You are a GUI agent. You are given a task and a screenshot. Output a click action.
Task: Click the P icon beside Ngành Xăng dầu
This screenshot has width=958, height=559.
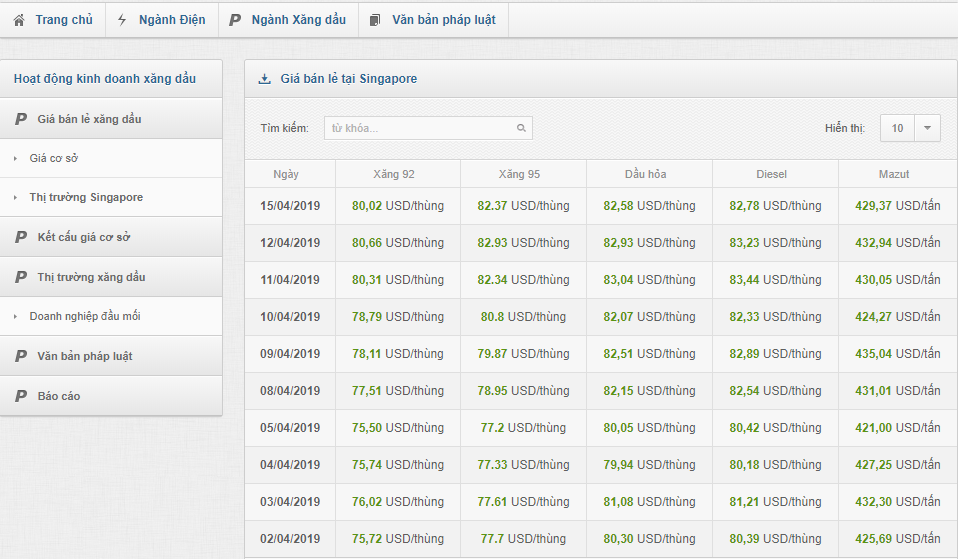(x=235, y=20)
